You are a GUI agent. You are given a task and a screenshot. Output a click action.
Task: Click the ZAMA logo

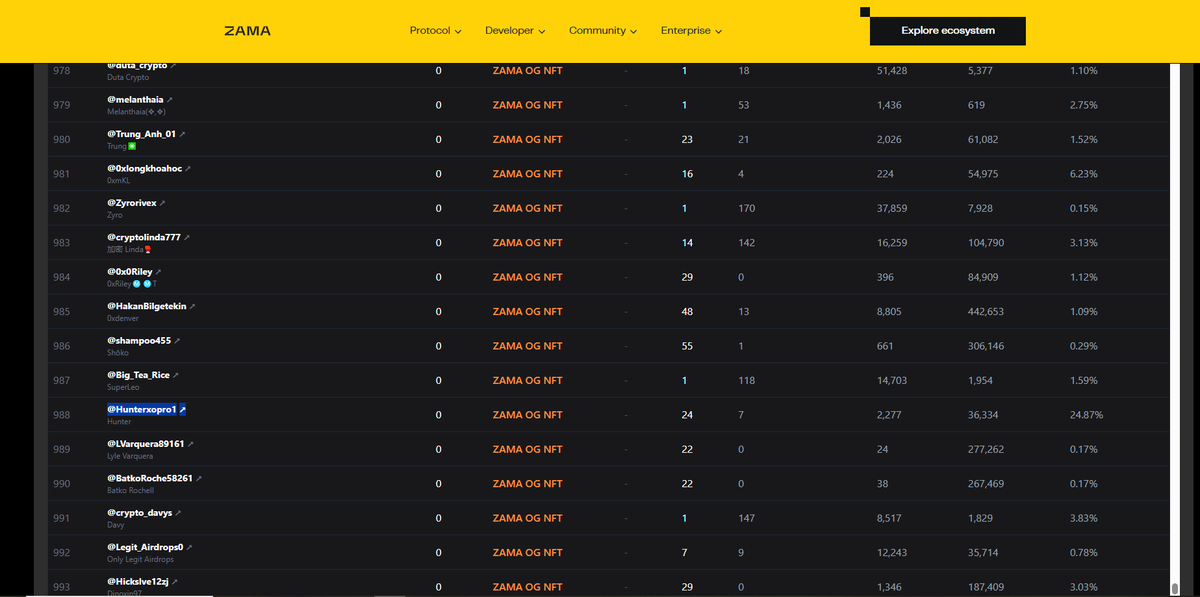(247, 31)
